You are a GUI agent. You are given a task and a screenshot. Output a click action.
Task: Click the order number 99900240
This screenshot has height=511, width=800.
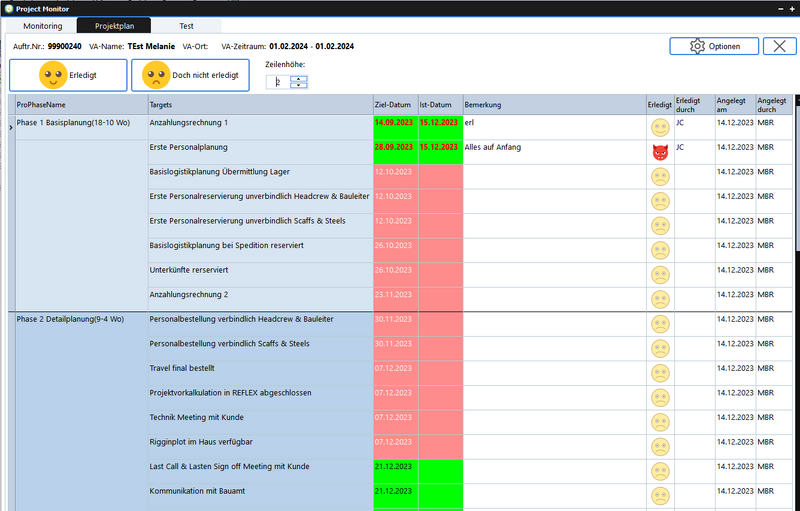65,46
